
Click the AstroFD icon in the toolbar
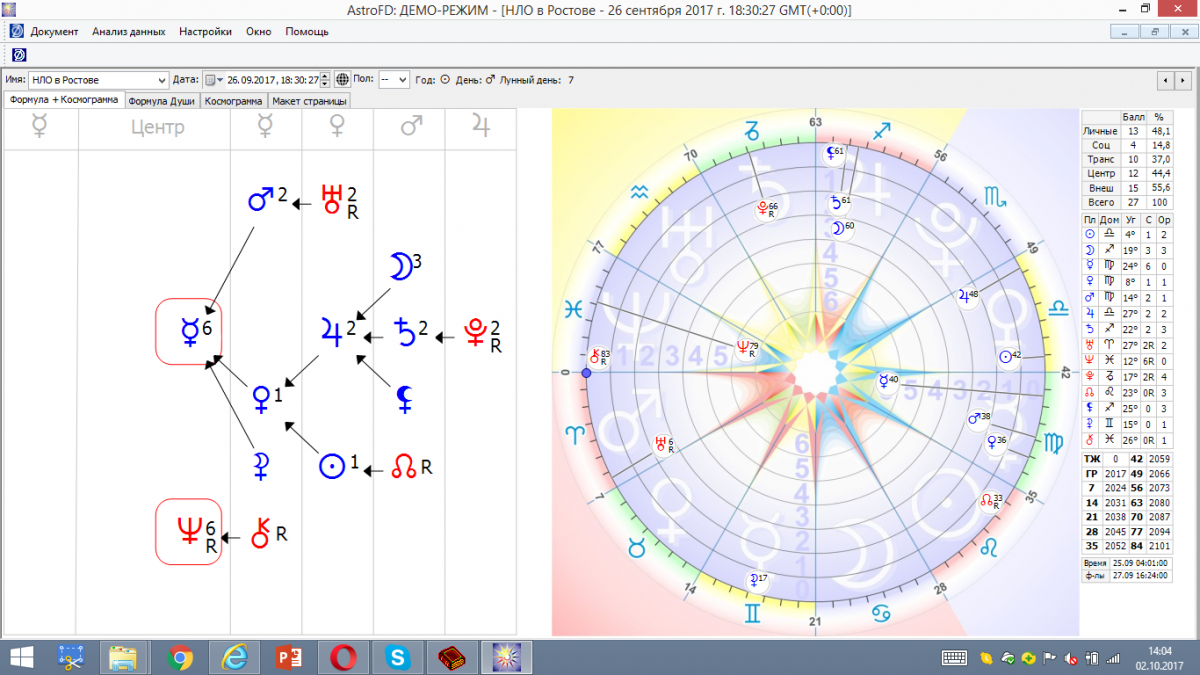[x=19, y=54]
